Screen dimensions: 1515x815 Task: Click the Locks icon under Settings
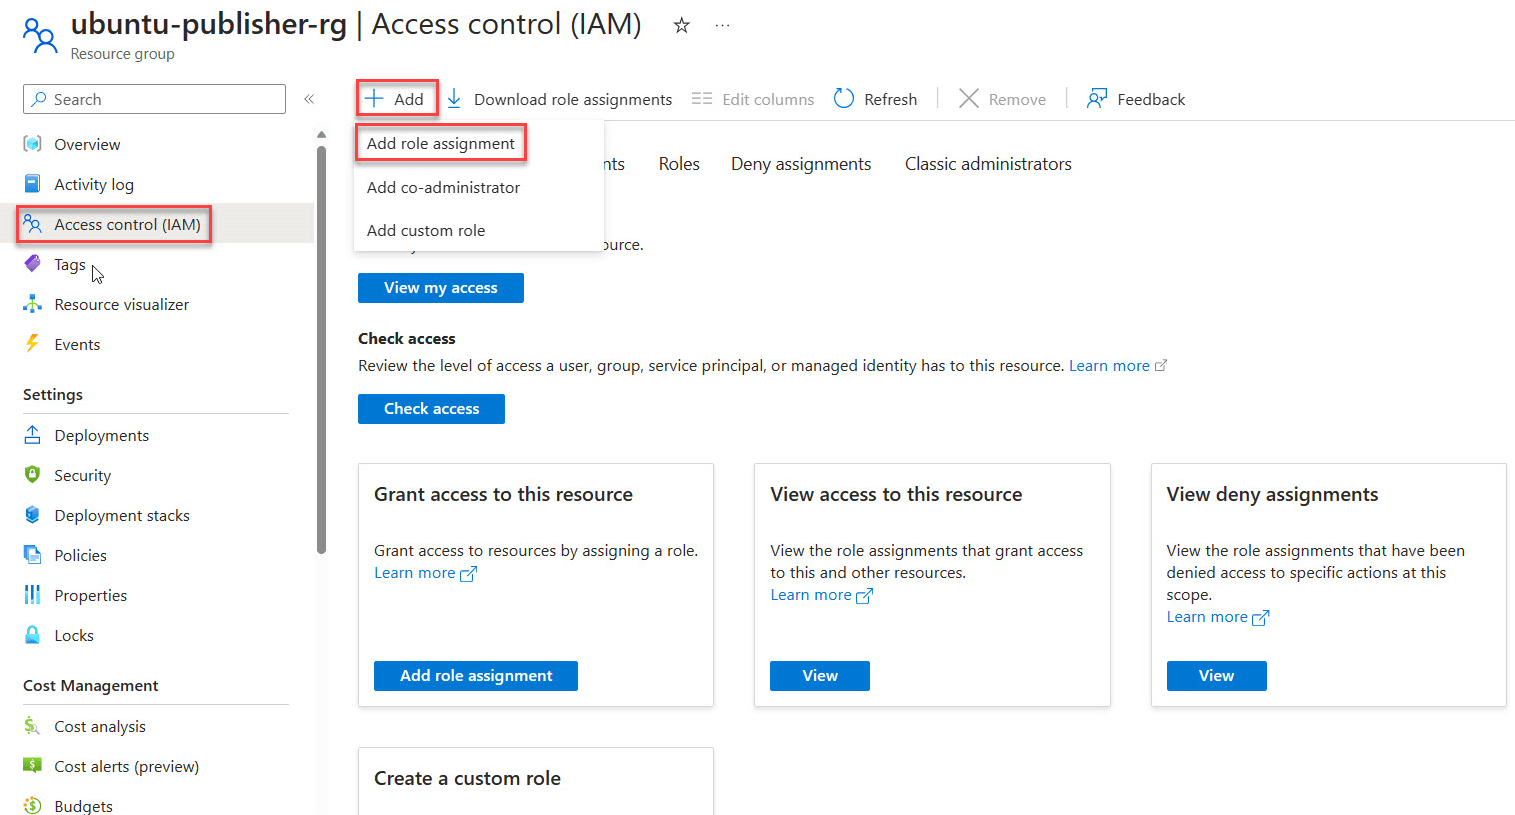click(32, 635)
